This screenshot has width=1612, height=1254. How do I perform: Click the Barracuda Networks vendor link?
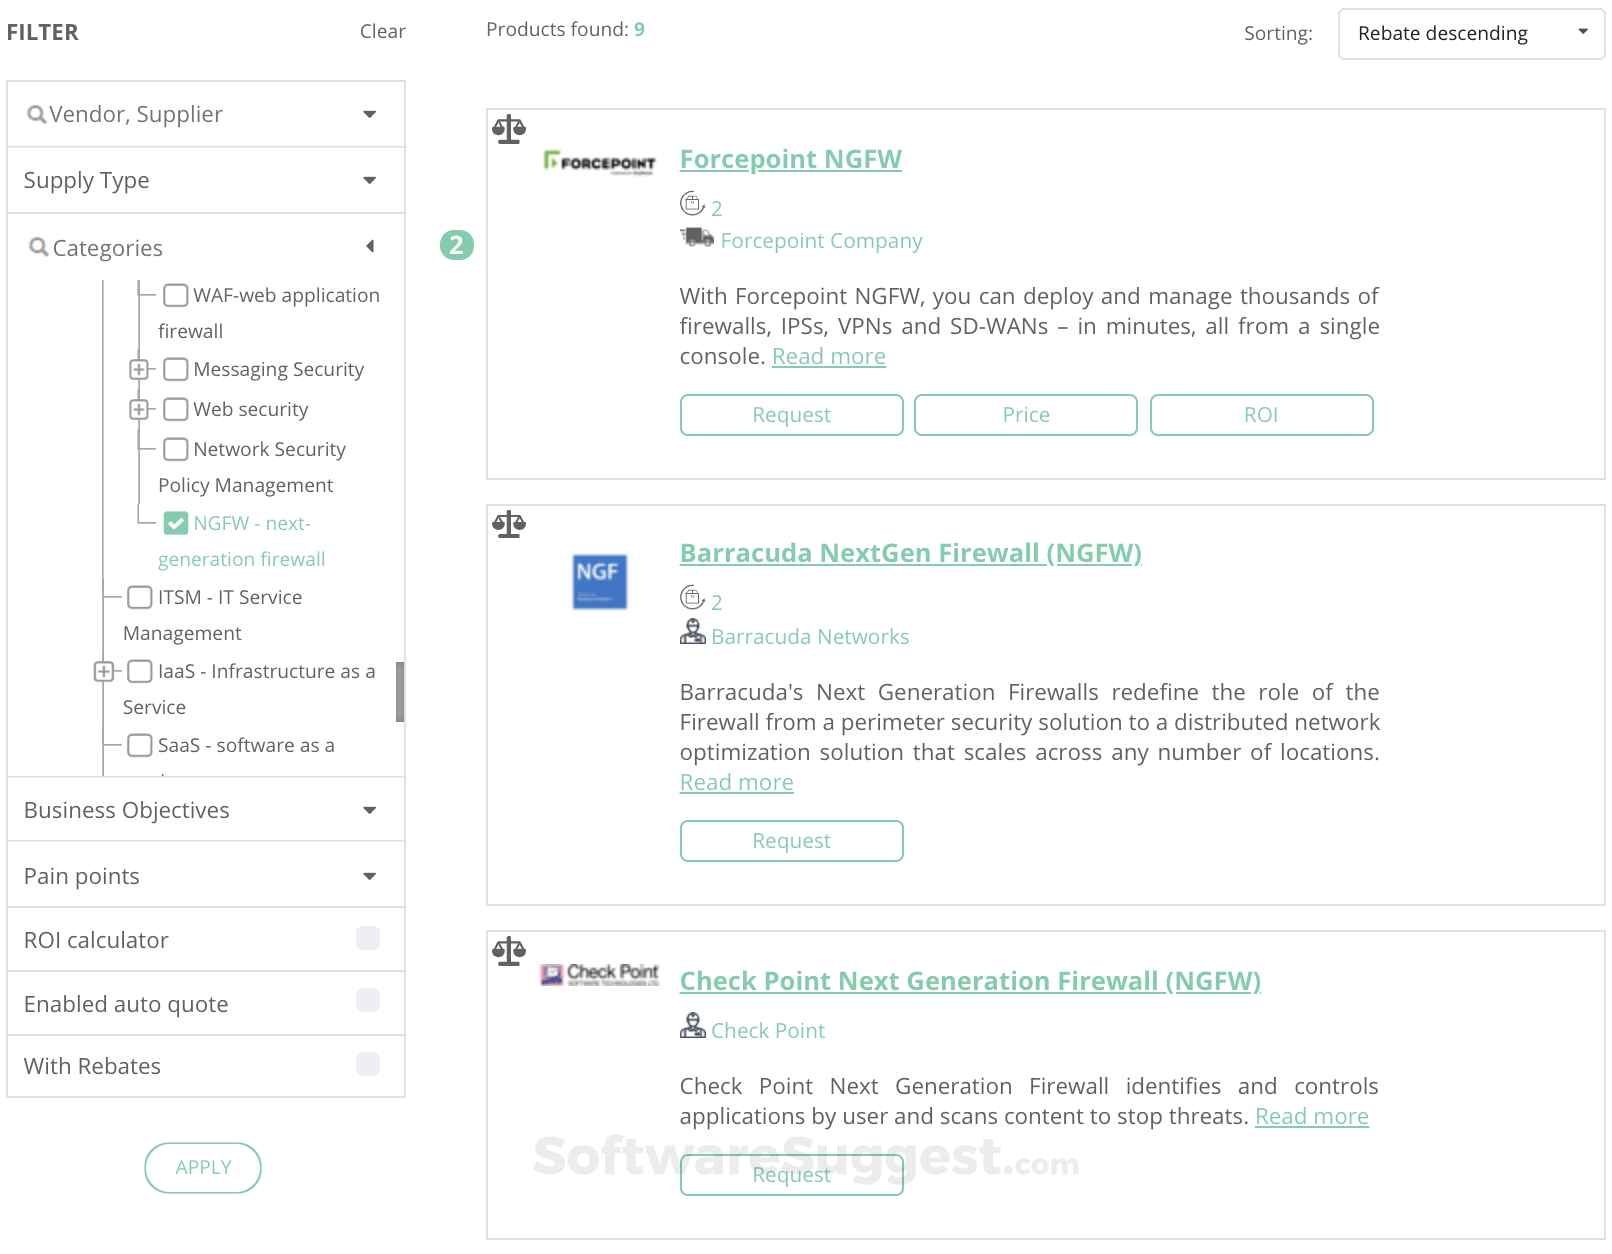(810, 637)
